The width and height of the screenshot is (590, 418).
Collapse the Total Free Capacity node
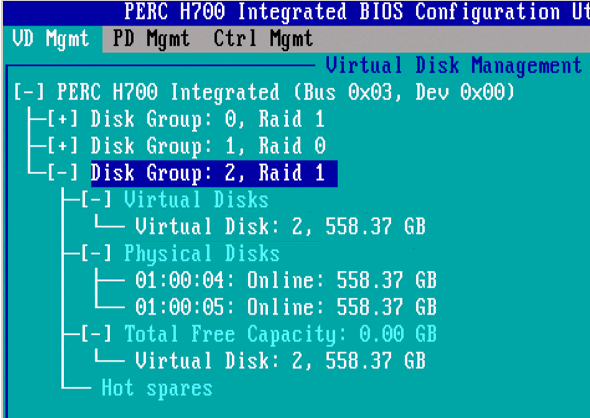[96, 334]
